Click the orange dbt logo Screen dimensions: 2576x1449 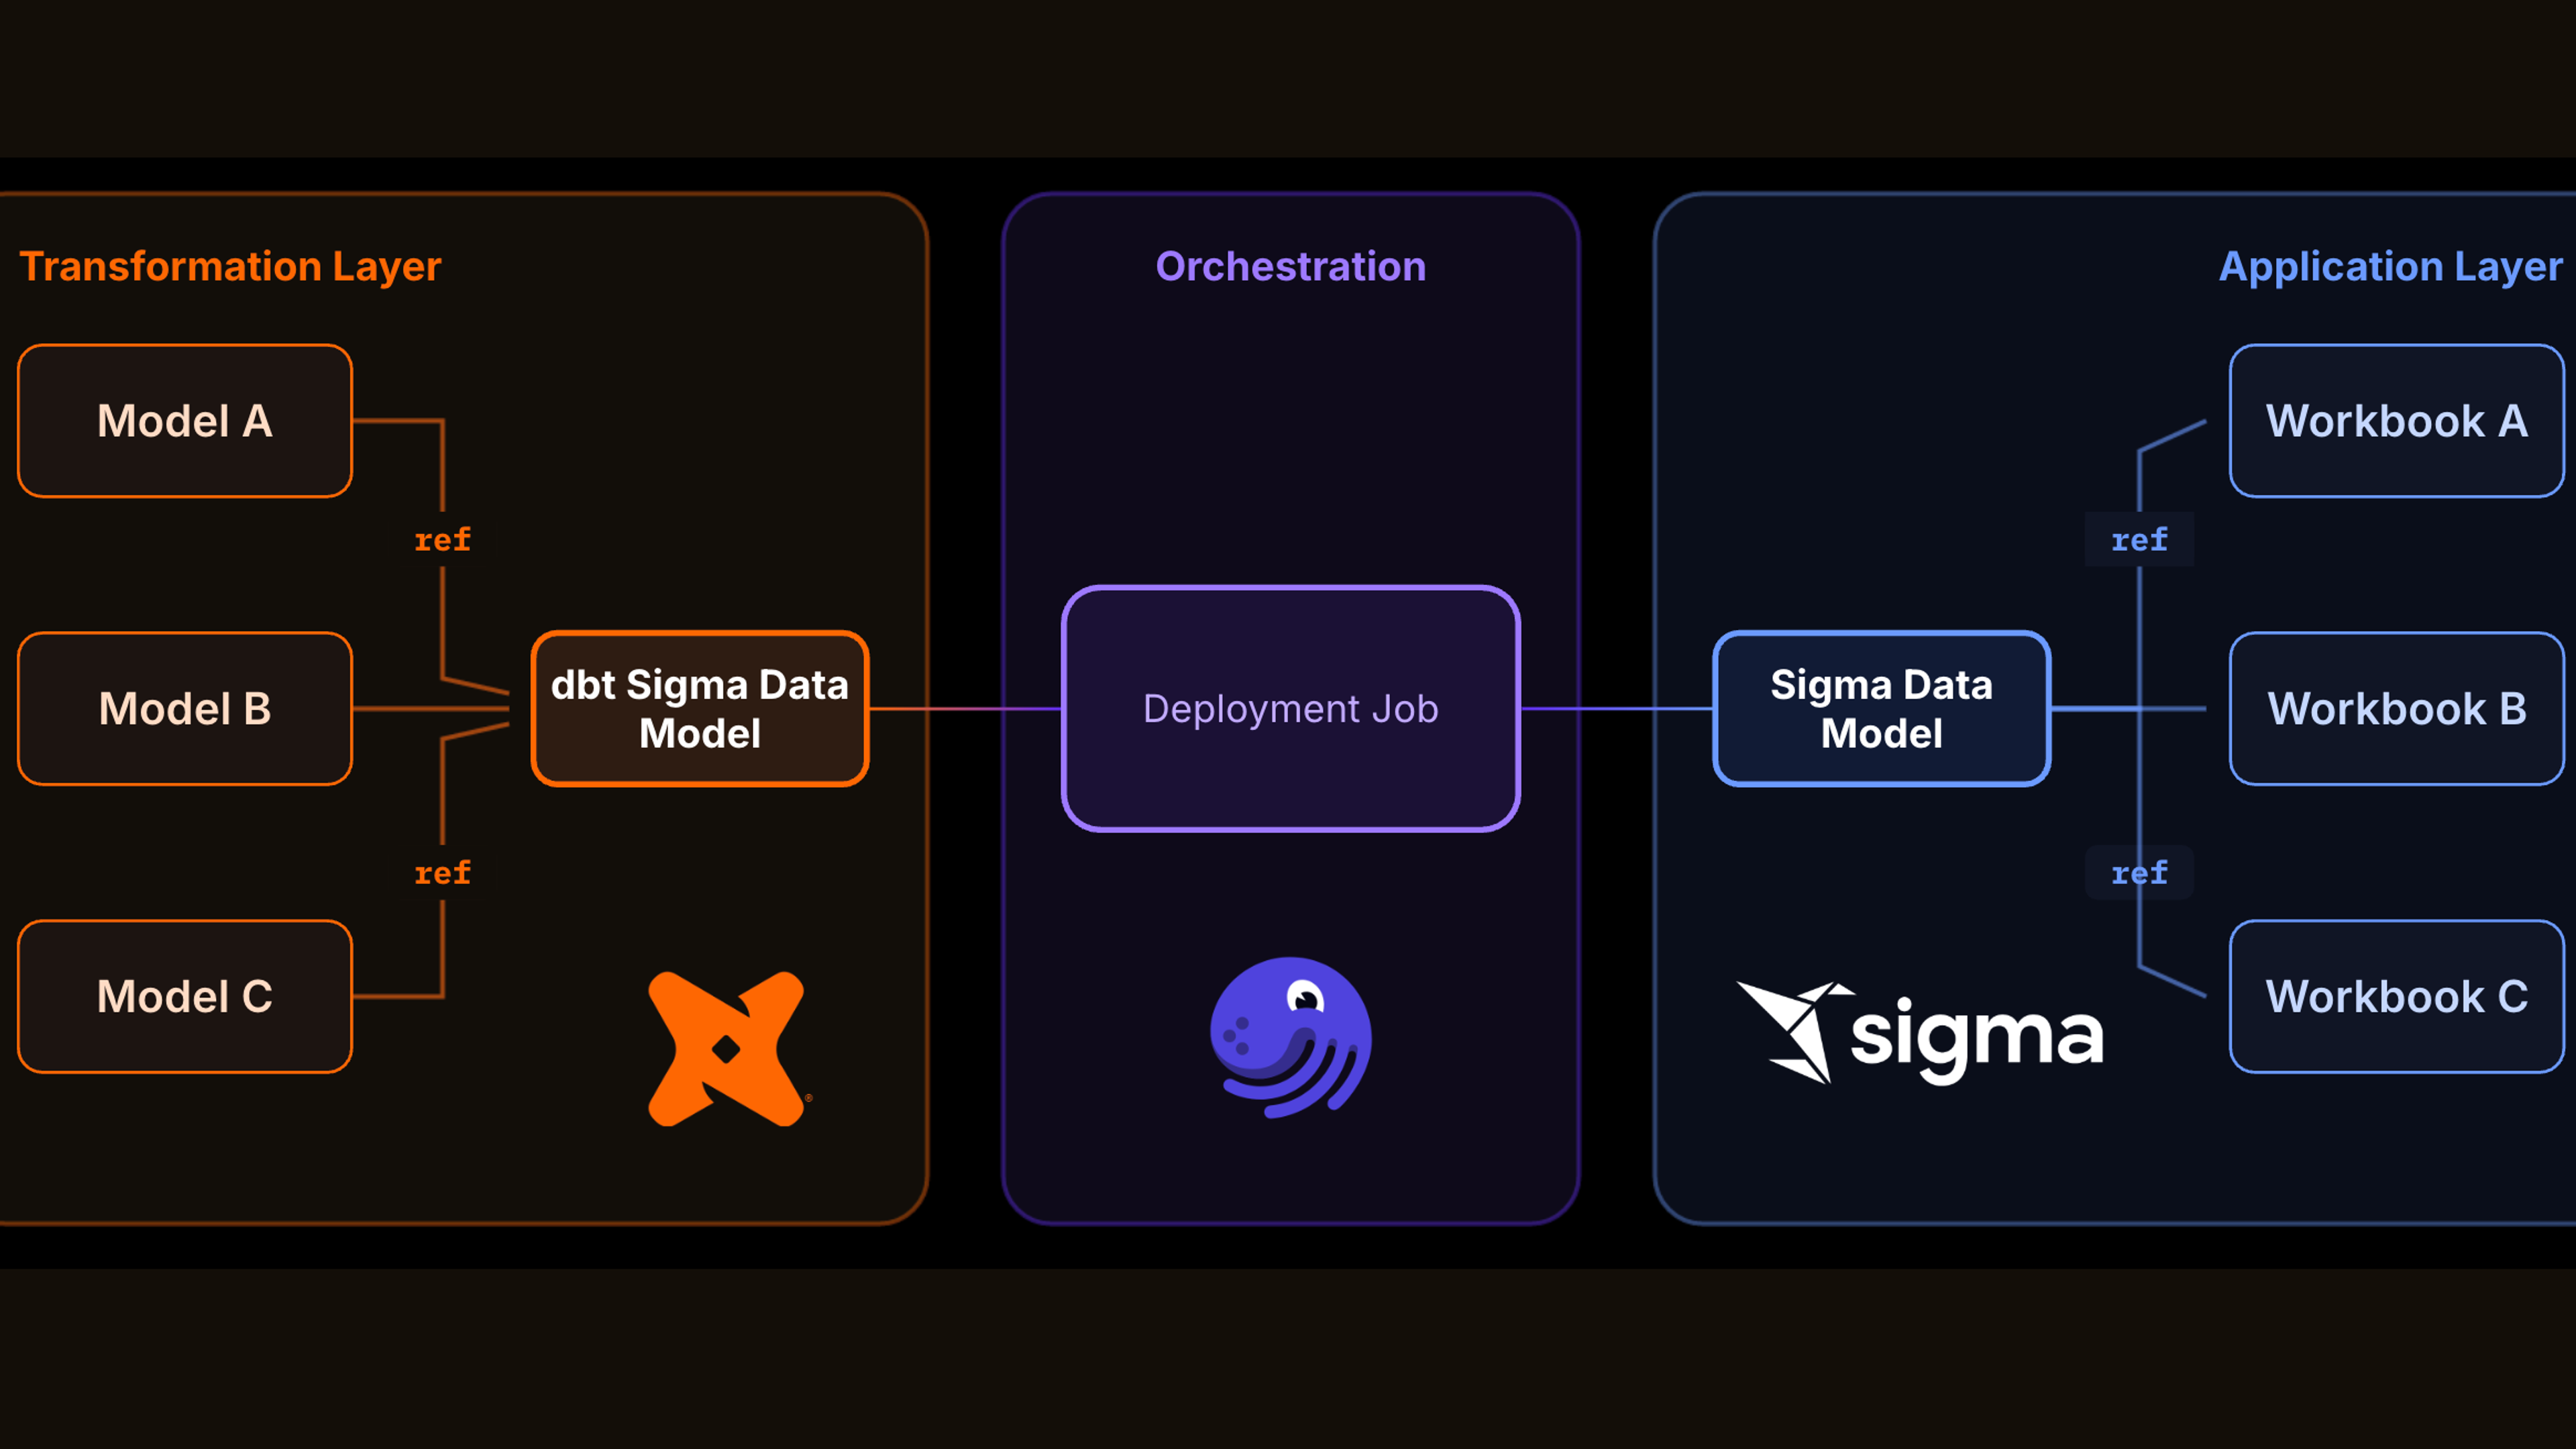pos(727,1048)
